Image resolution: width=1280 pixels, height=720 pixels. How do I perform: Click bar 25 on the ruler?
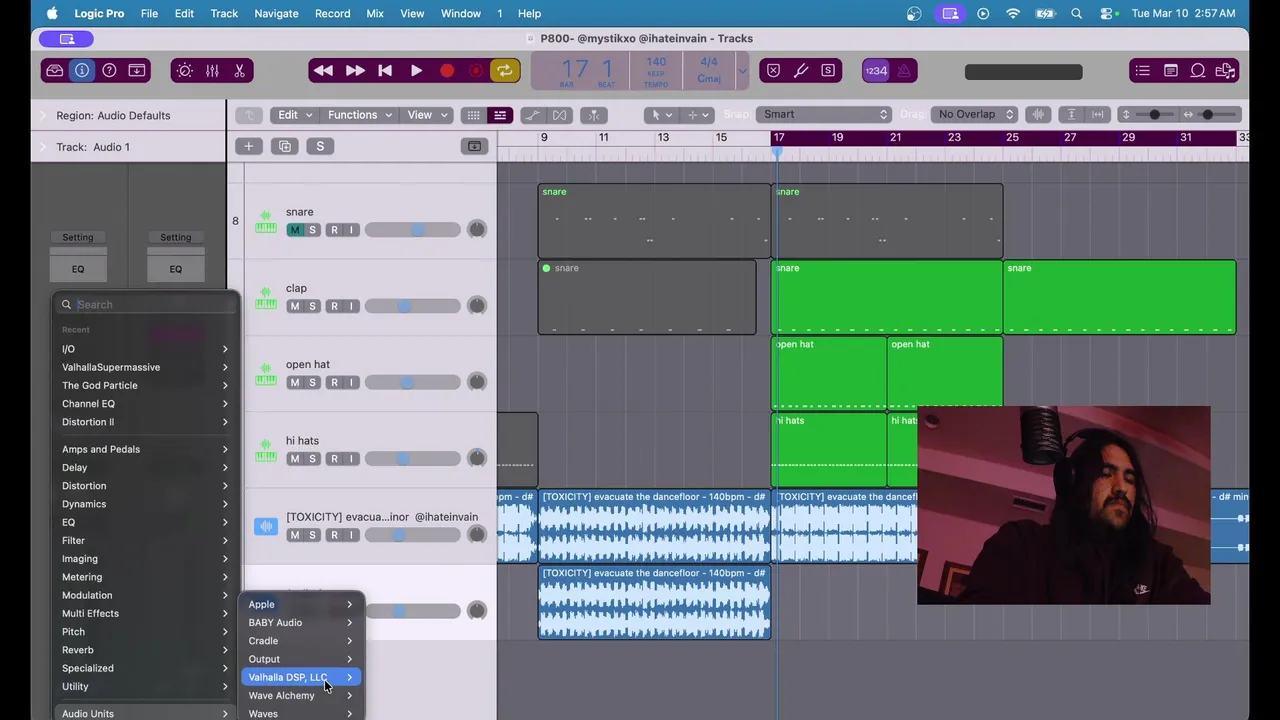tap(1012, 137)
